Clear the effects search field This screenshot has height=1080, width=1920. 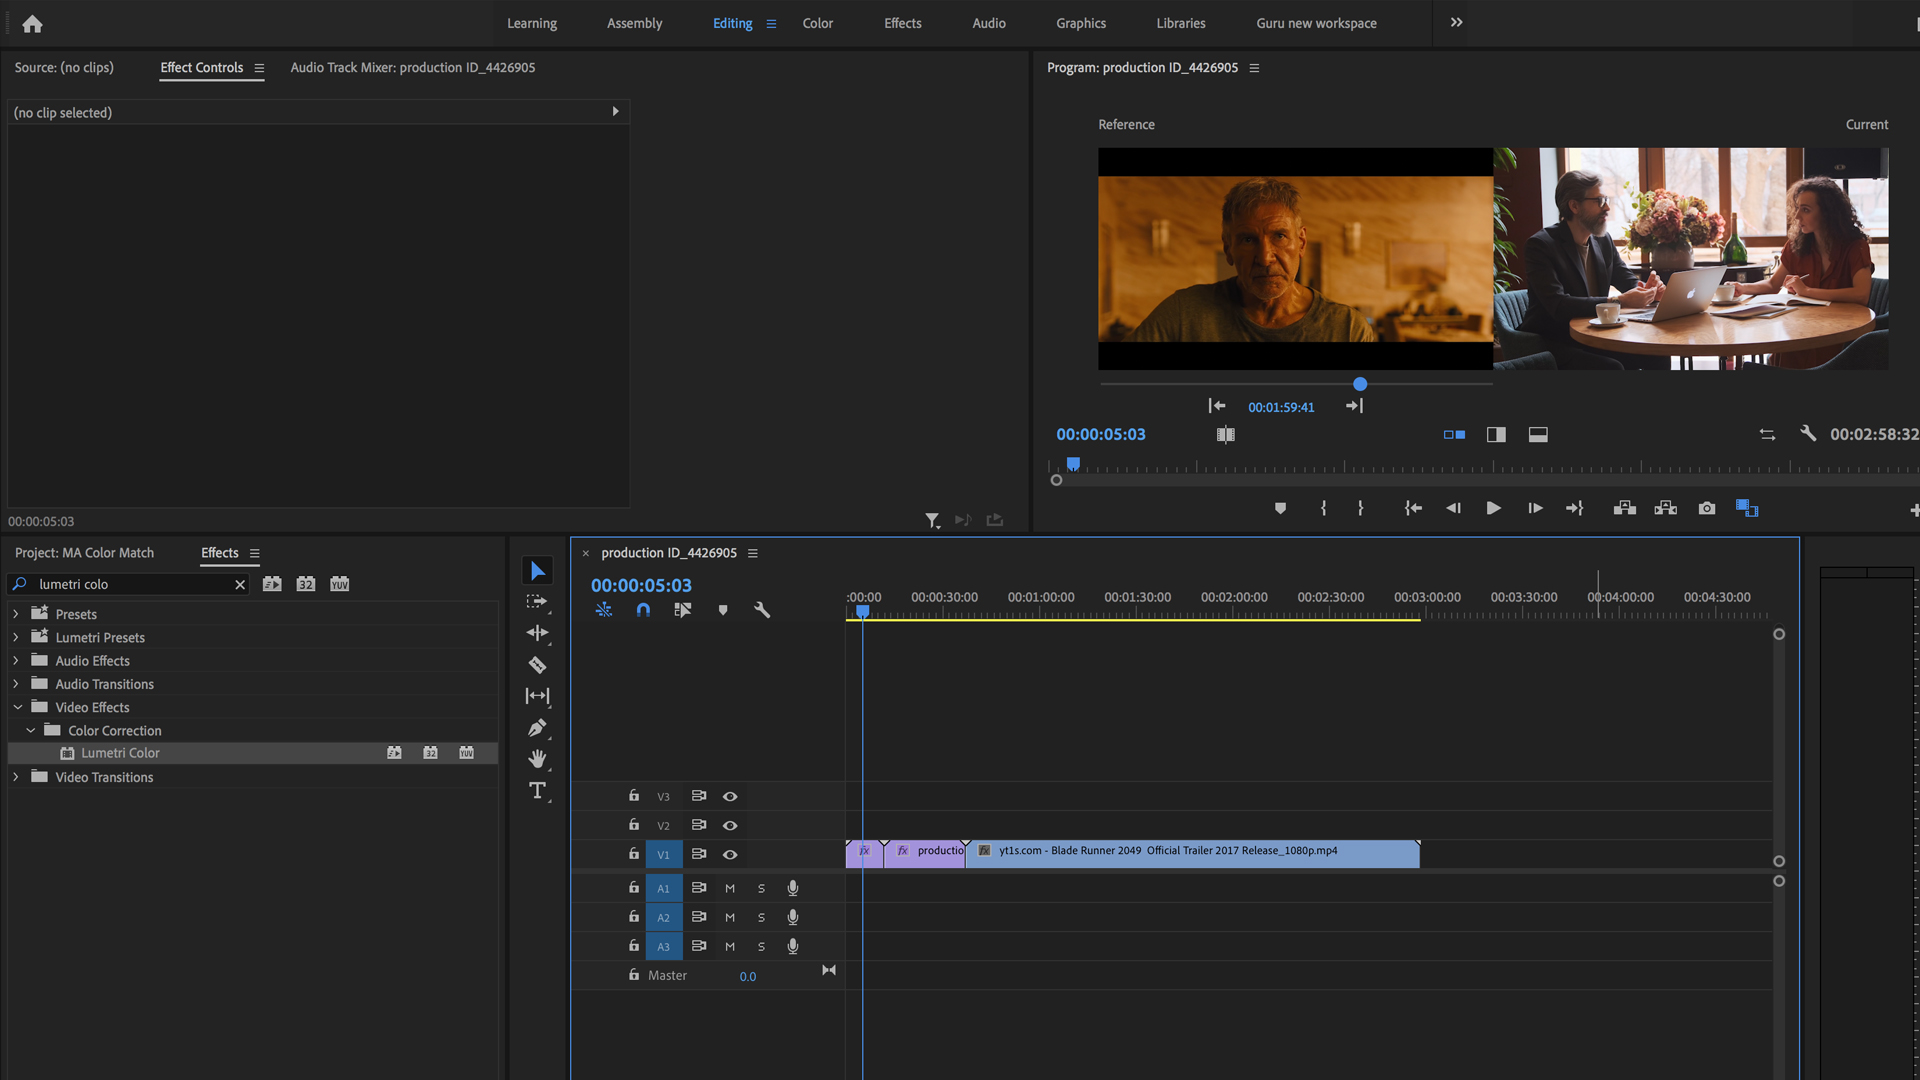click(x=240, y=584)
